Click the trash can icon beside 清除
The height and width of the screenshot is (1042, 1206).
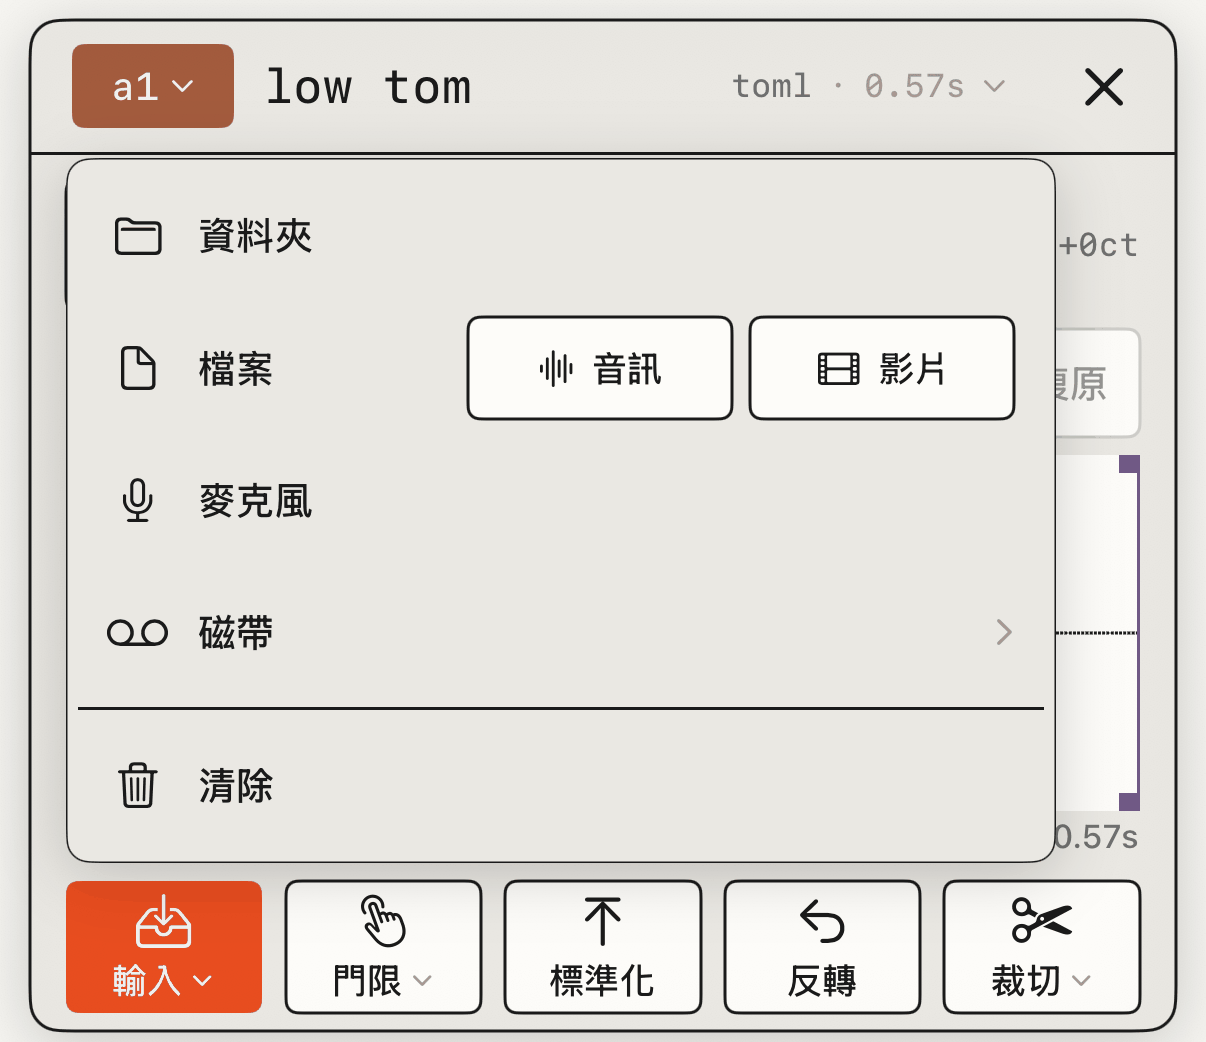point(138,785)
